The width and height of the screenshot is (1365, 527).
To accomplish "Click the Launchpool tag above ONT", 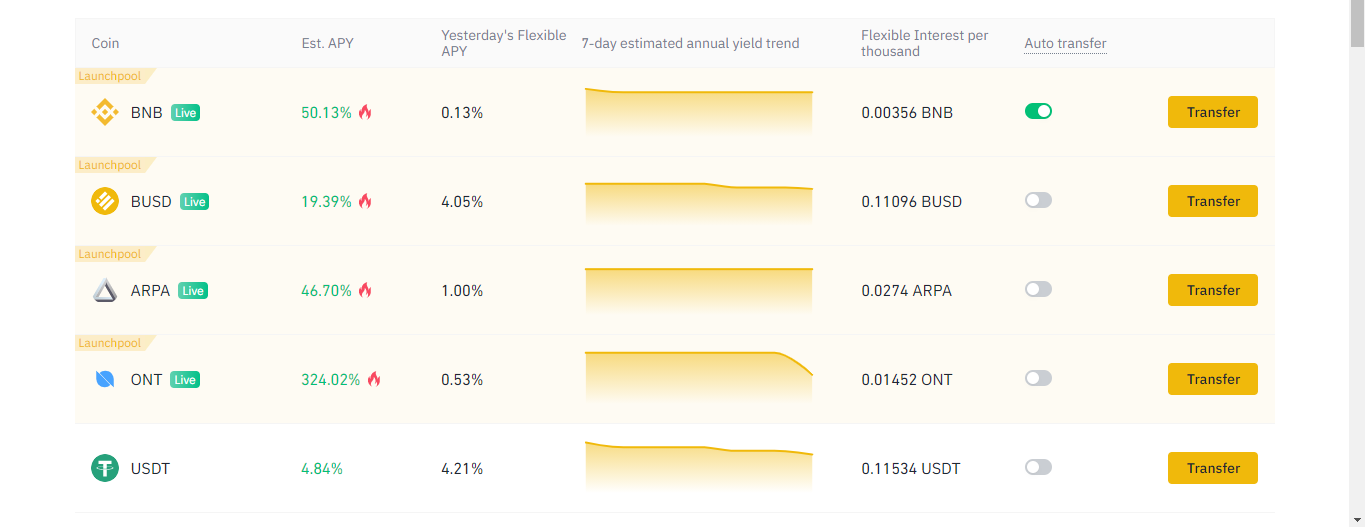I will (112, 343).
